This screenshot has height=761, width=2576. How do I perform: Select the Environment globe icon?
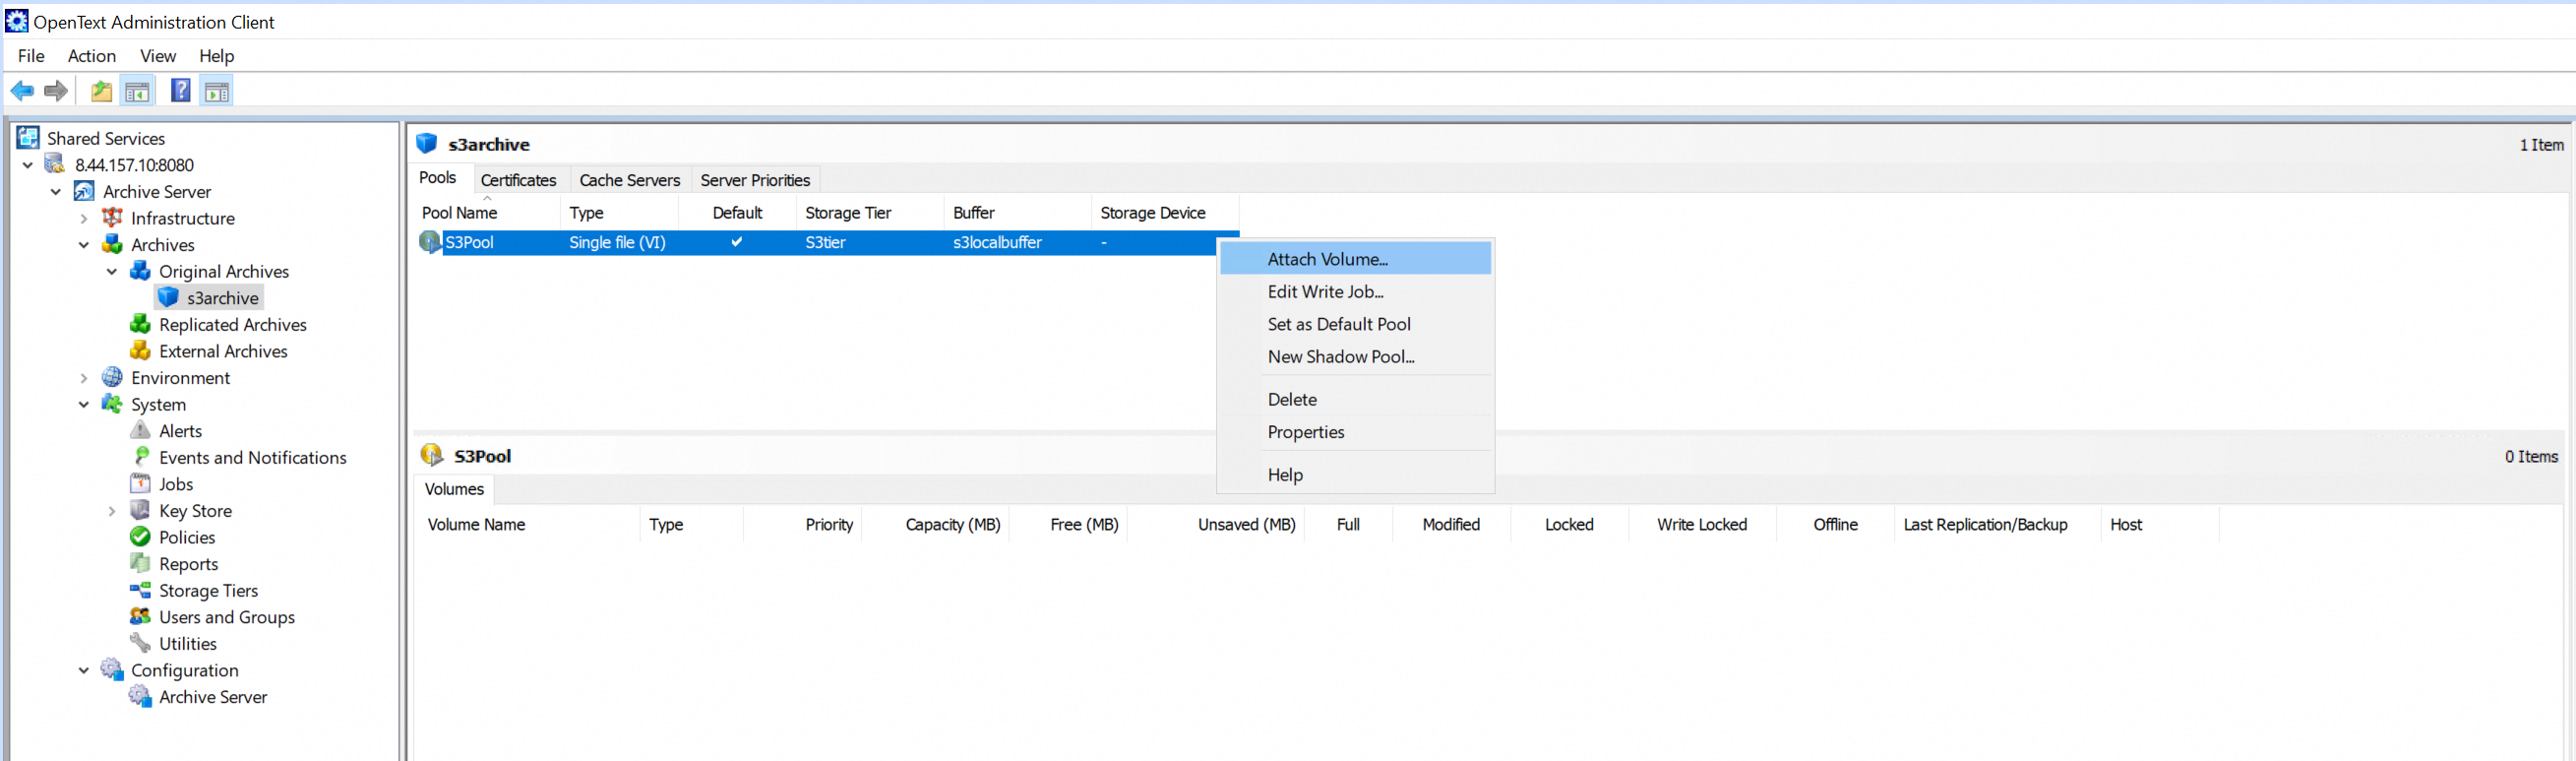tap(112, 378)
